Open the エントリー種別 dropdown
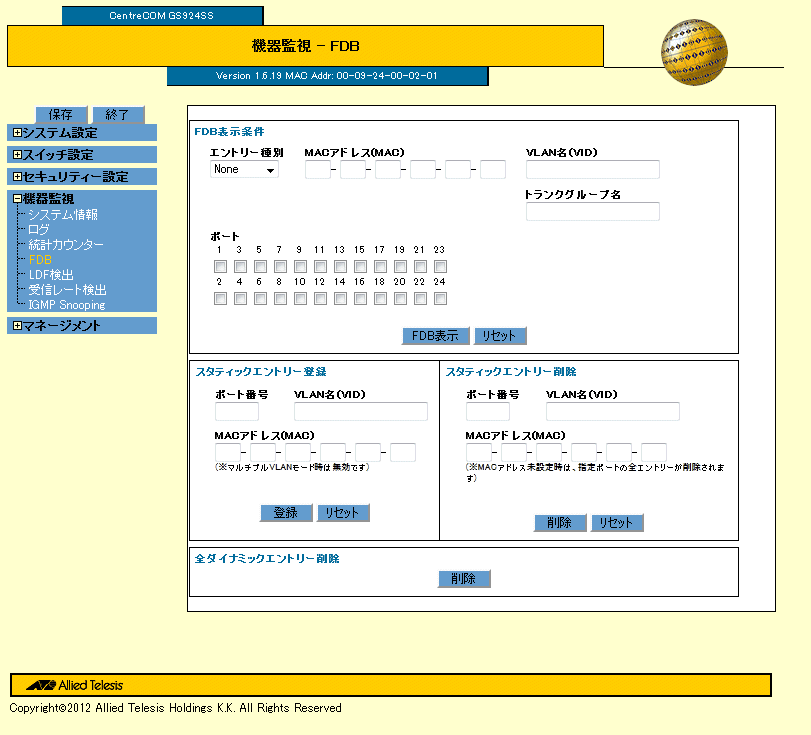811x735 pixels. (x=244, y=170)
